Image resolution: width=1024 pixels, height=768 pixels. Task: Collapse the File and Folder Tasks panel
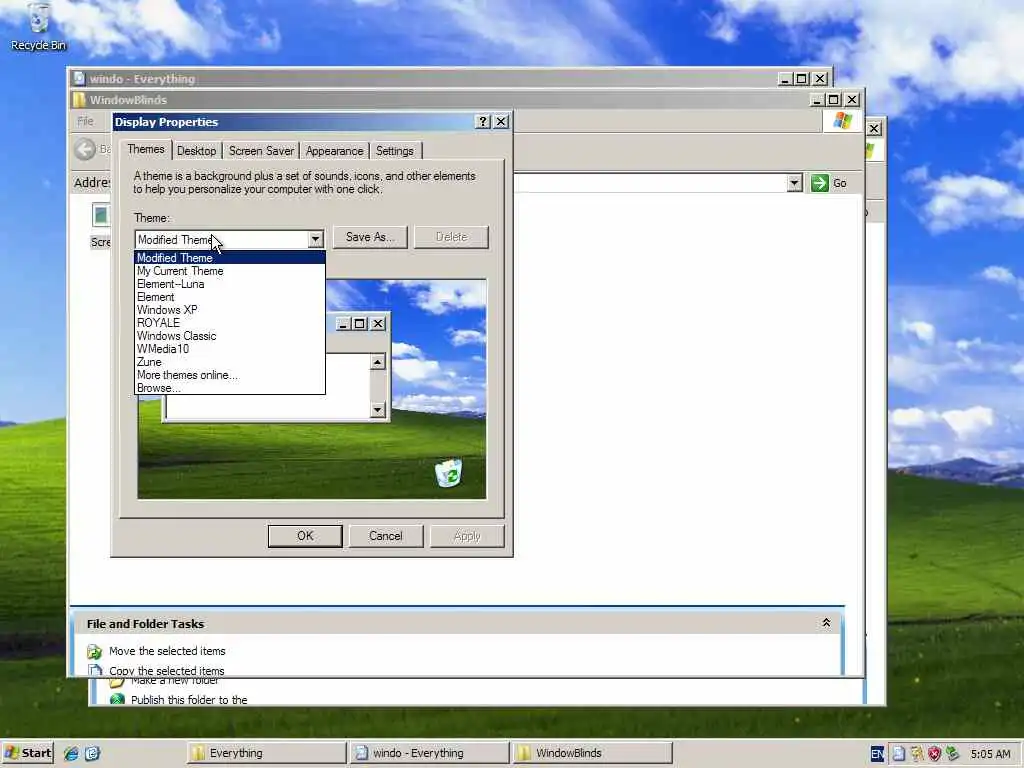click(x=826, y=623)
